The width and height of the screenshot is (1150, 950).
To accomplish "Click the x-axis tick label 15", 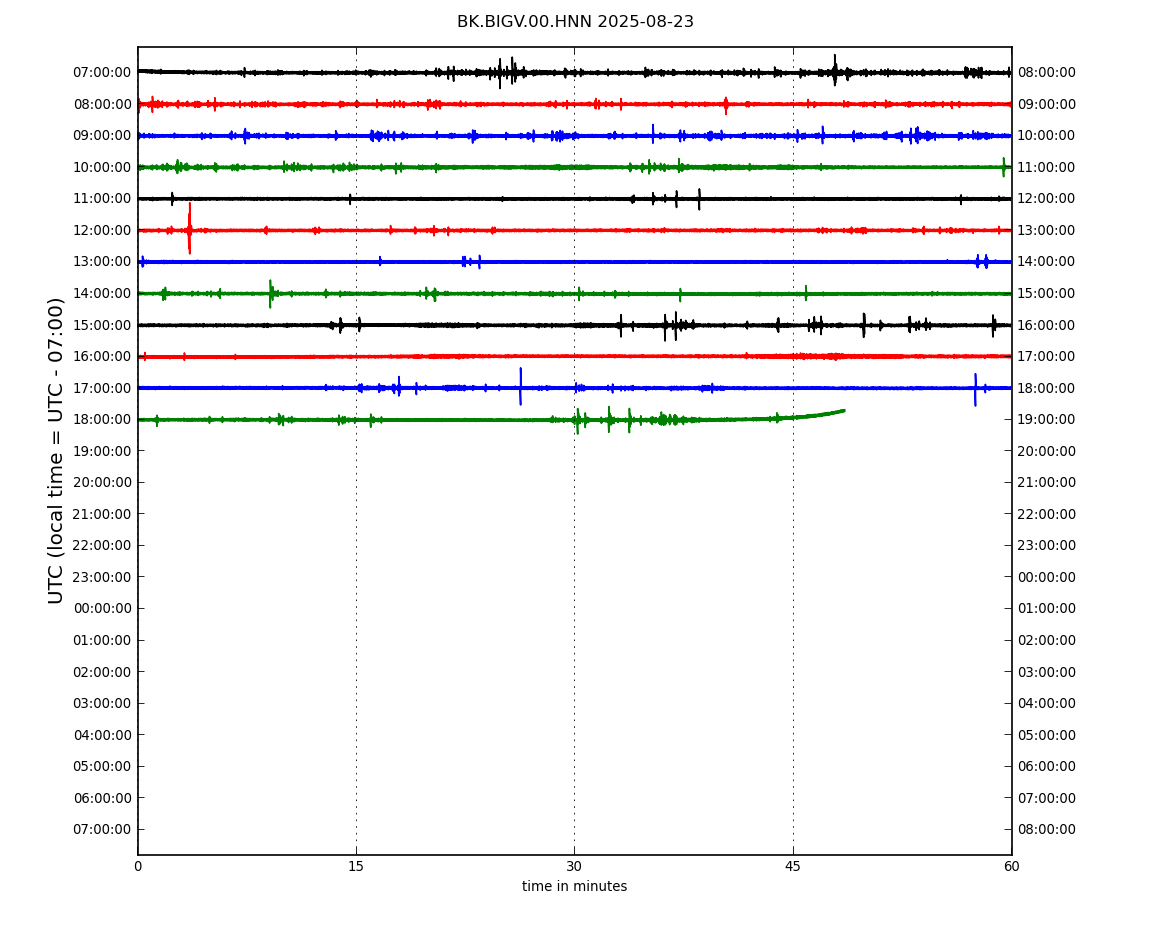I will 356,866.
